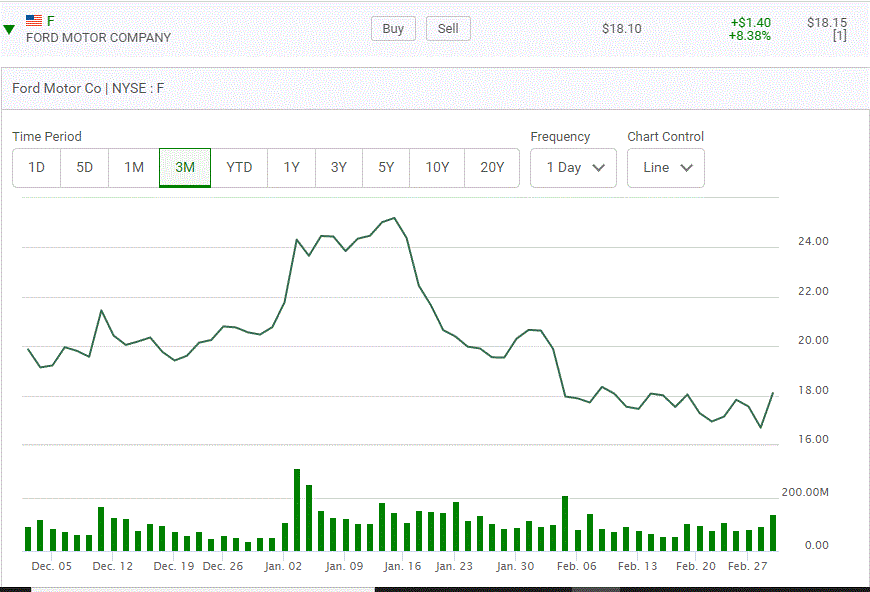Click the peak of the price line

pos(394,218)
